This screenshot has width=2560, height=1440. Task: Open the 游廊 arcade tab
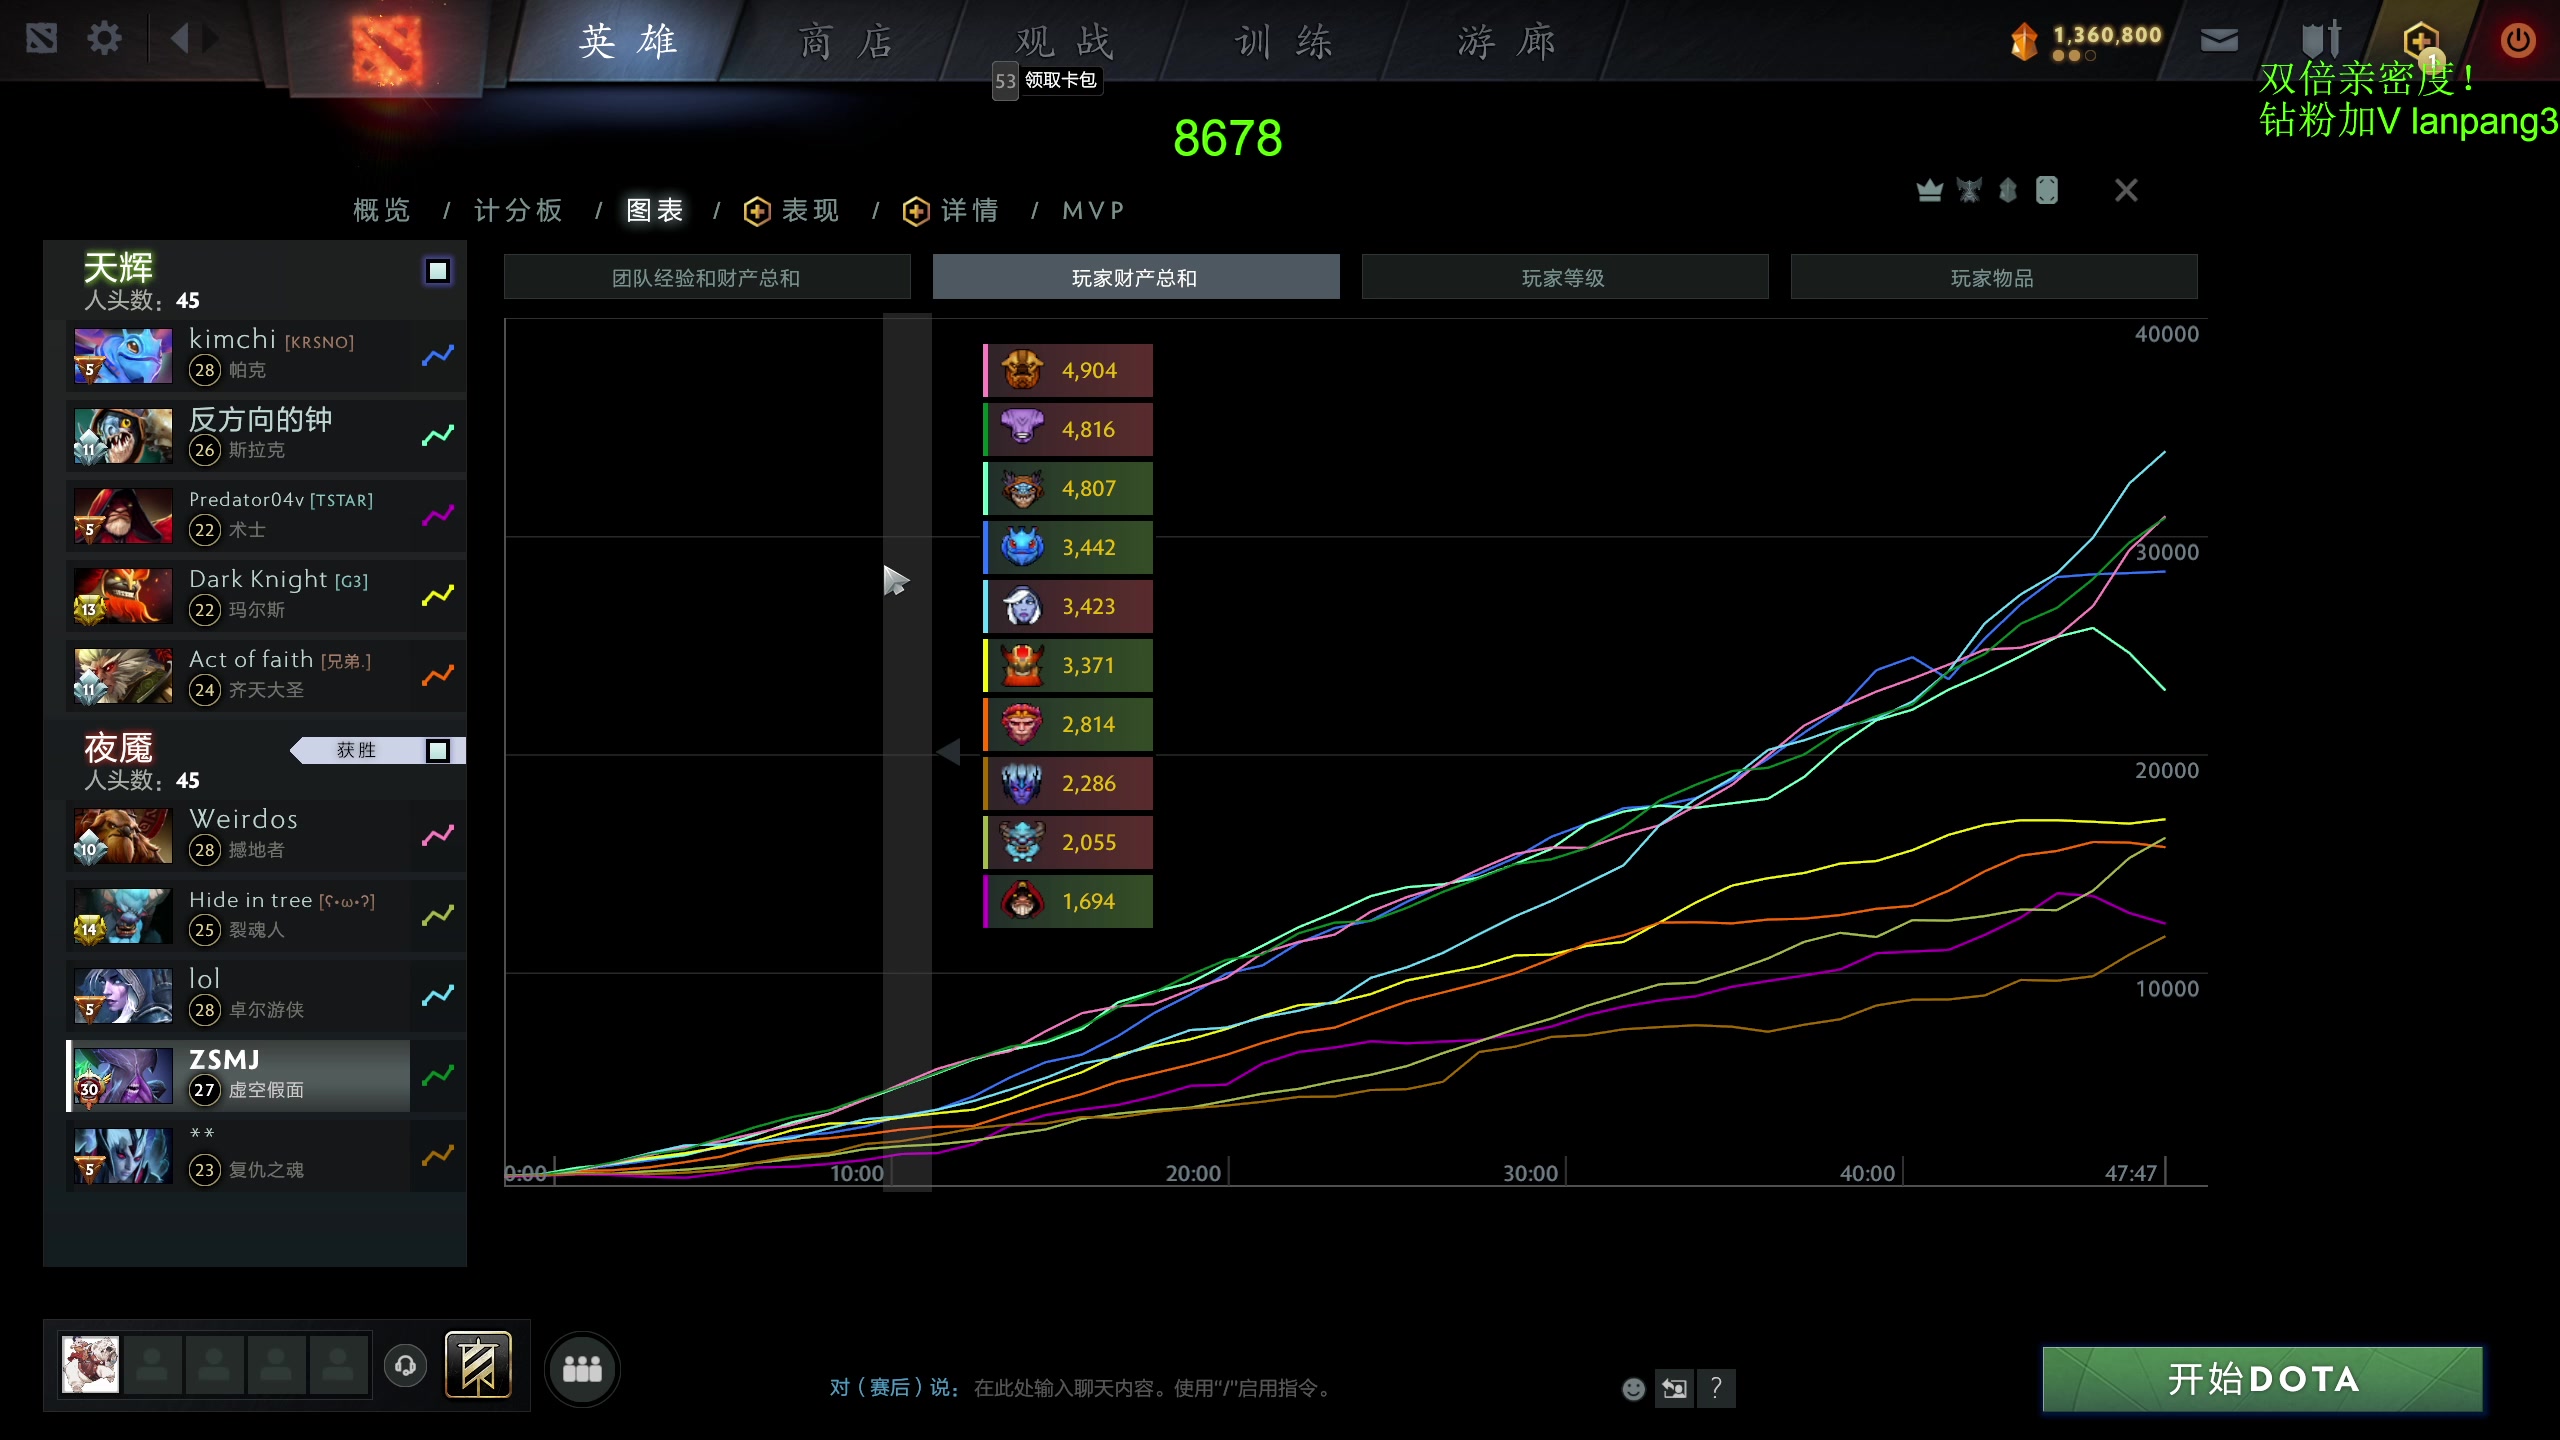[1506, 42]
